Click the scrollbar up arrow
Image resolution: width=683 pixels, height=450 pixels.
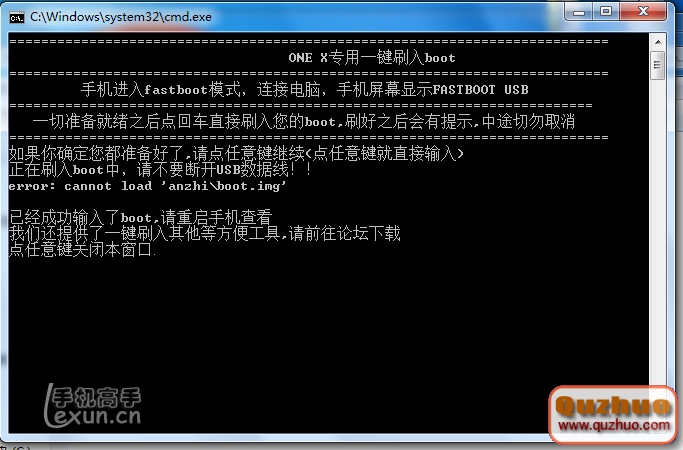coord(658,42)
